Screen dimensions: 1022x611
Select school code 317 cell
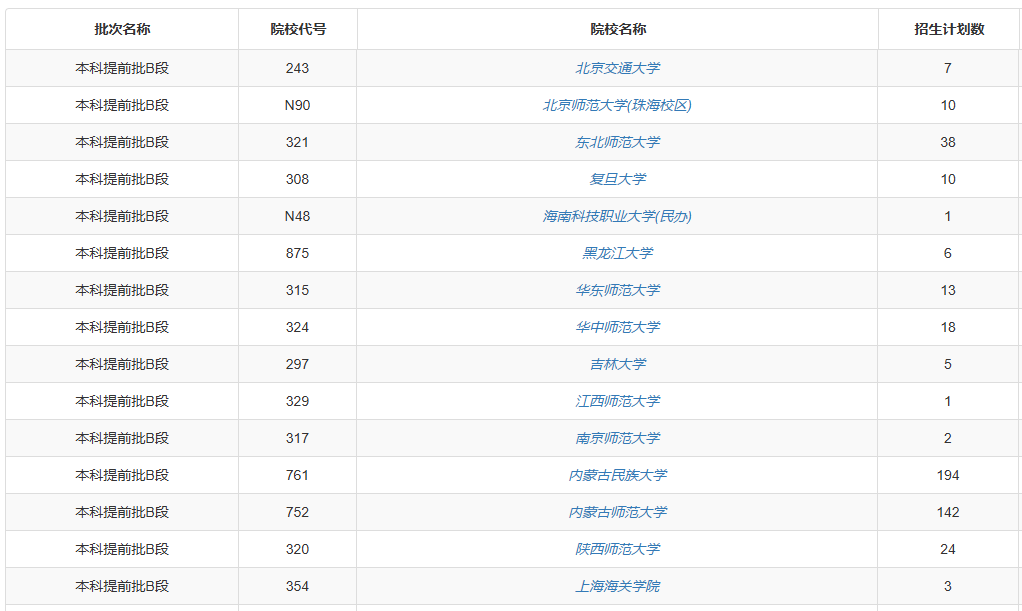point(297,438)
